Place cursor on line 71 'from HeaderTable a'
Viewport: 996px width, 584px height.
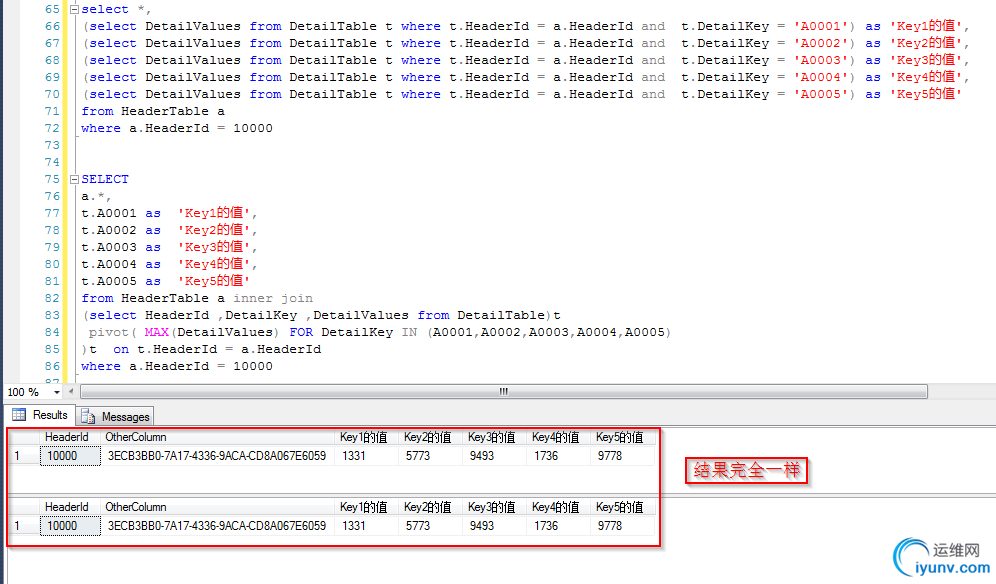153,111
